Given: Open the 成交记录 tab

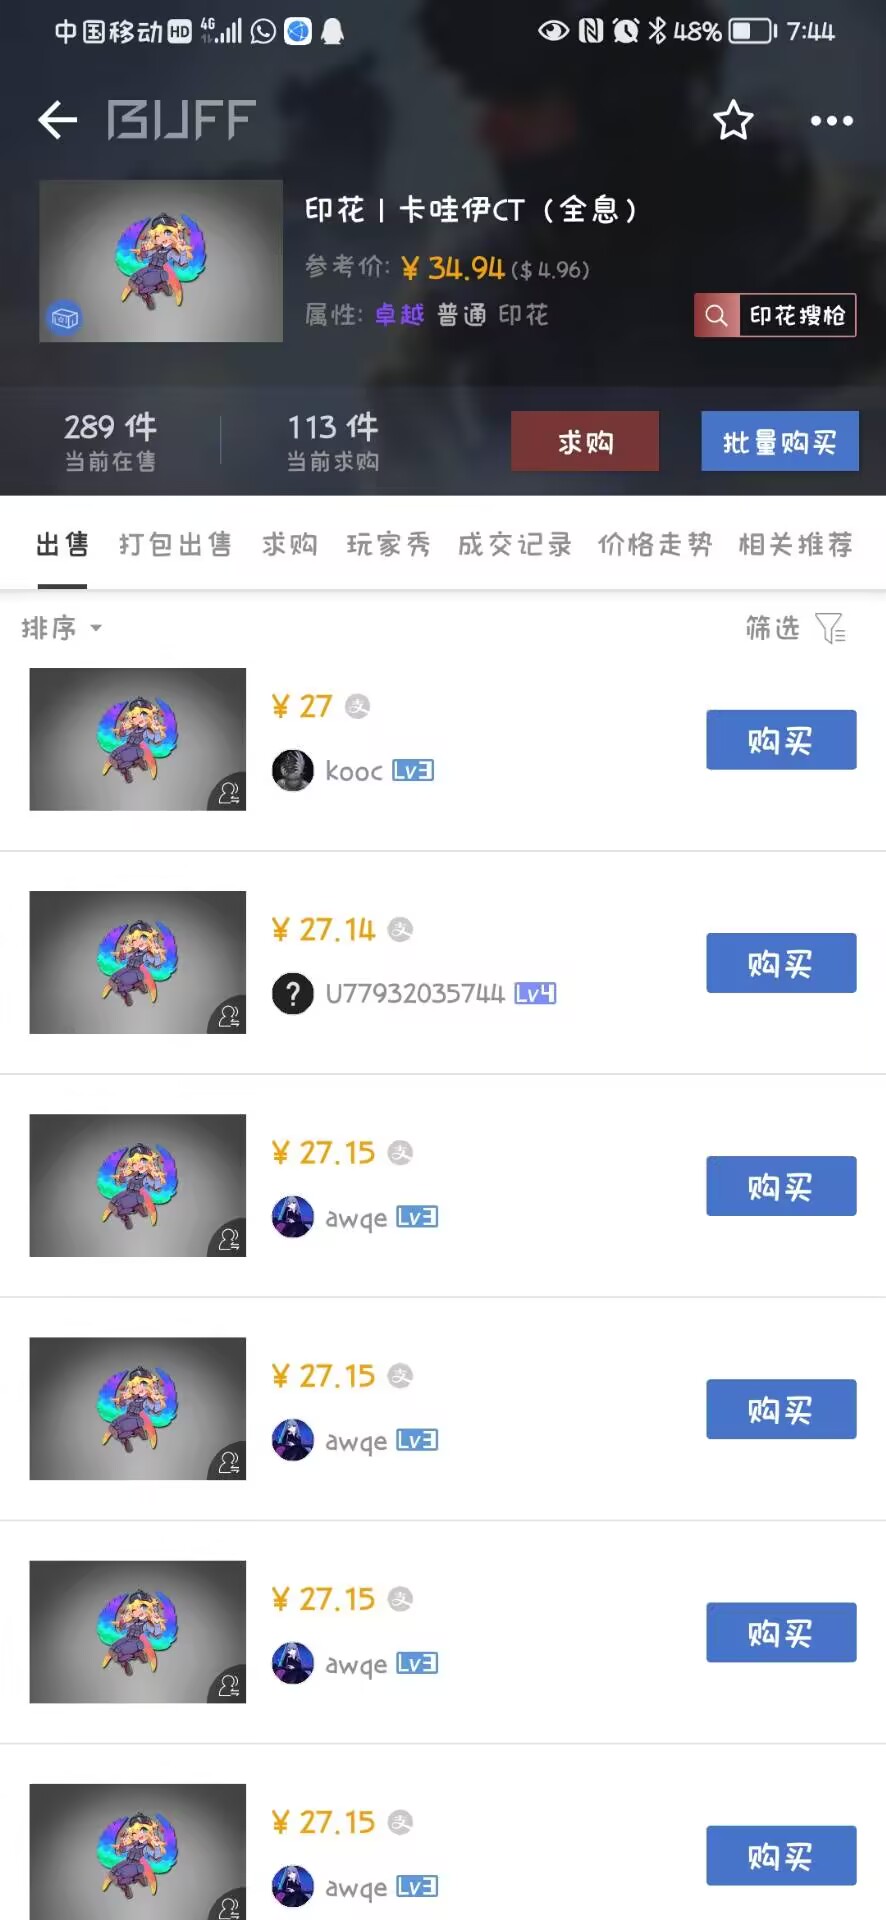Looking at the screenshot, I should point(514,544).
